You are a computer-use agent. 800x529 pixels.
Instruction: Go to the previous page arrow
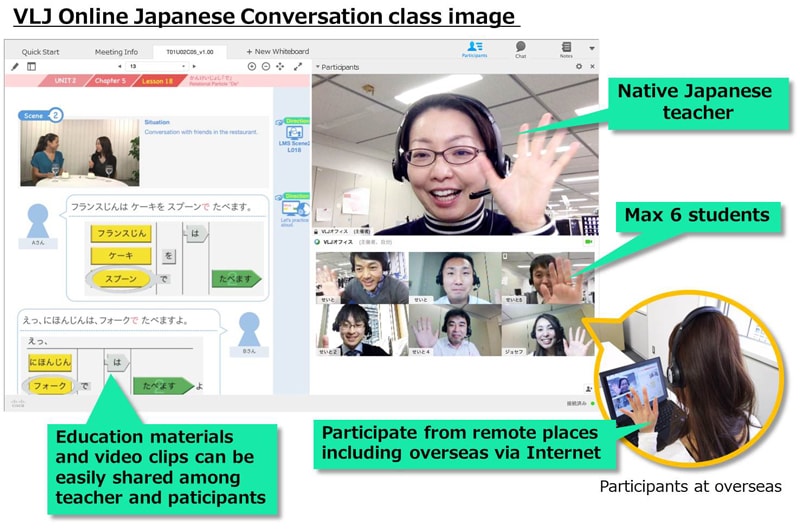tap(119, 66)
